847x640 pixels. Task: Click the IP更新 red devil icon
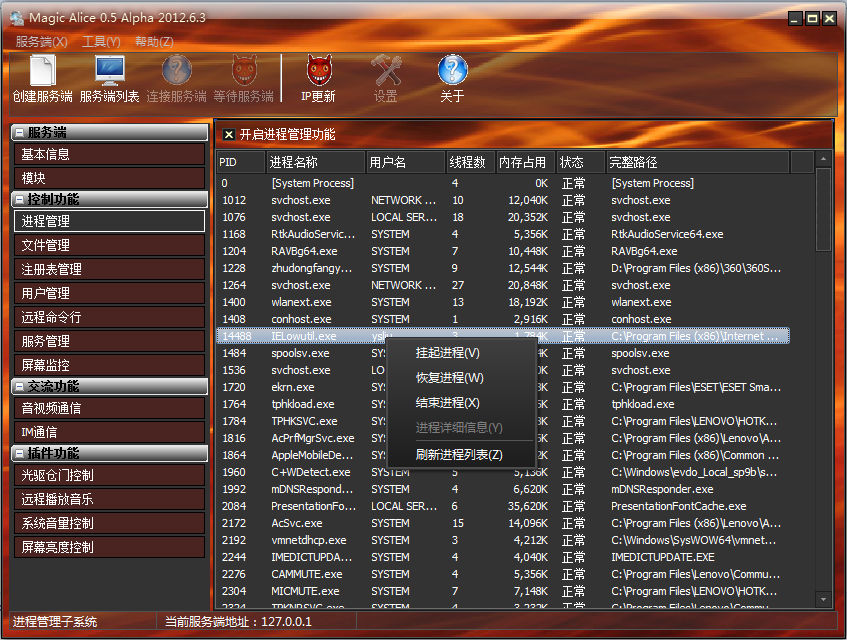pyautogui.click(x=319, y=70)
